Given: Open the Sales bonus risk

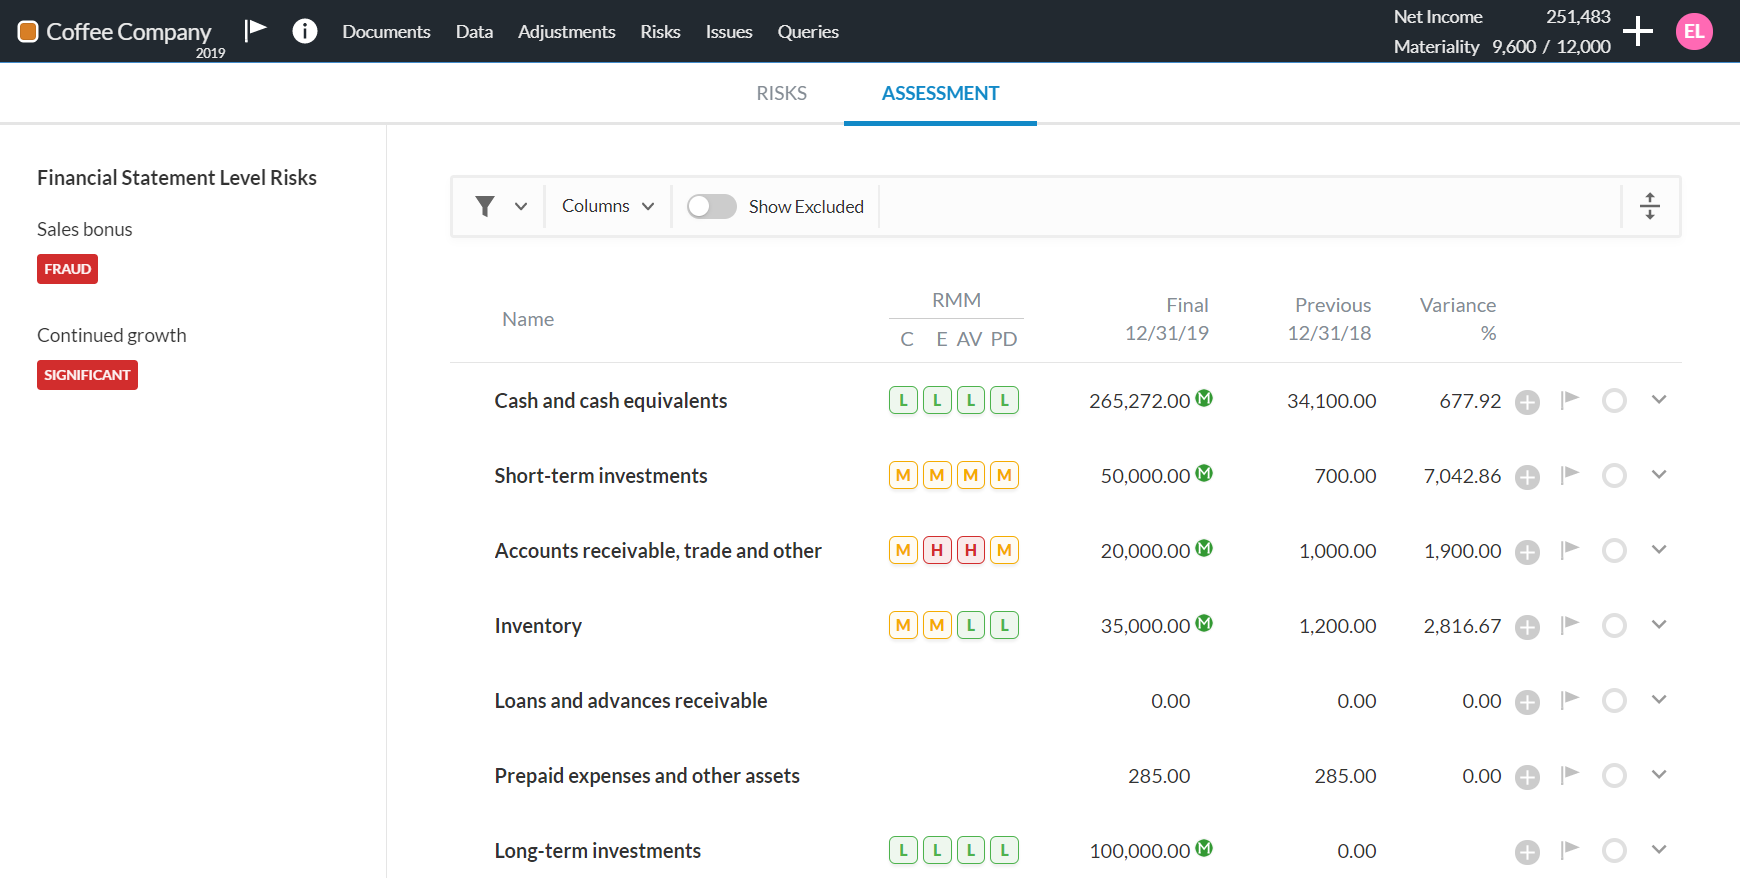Looking at the screenshot, I should [85, 229].
